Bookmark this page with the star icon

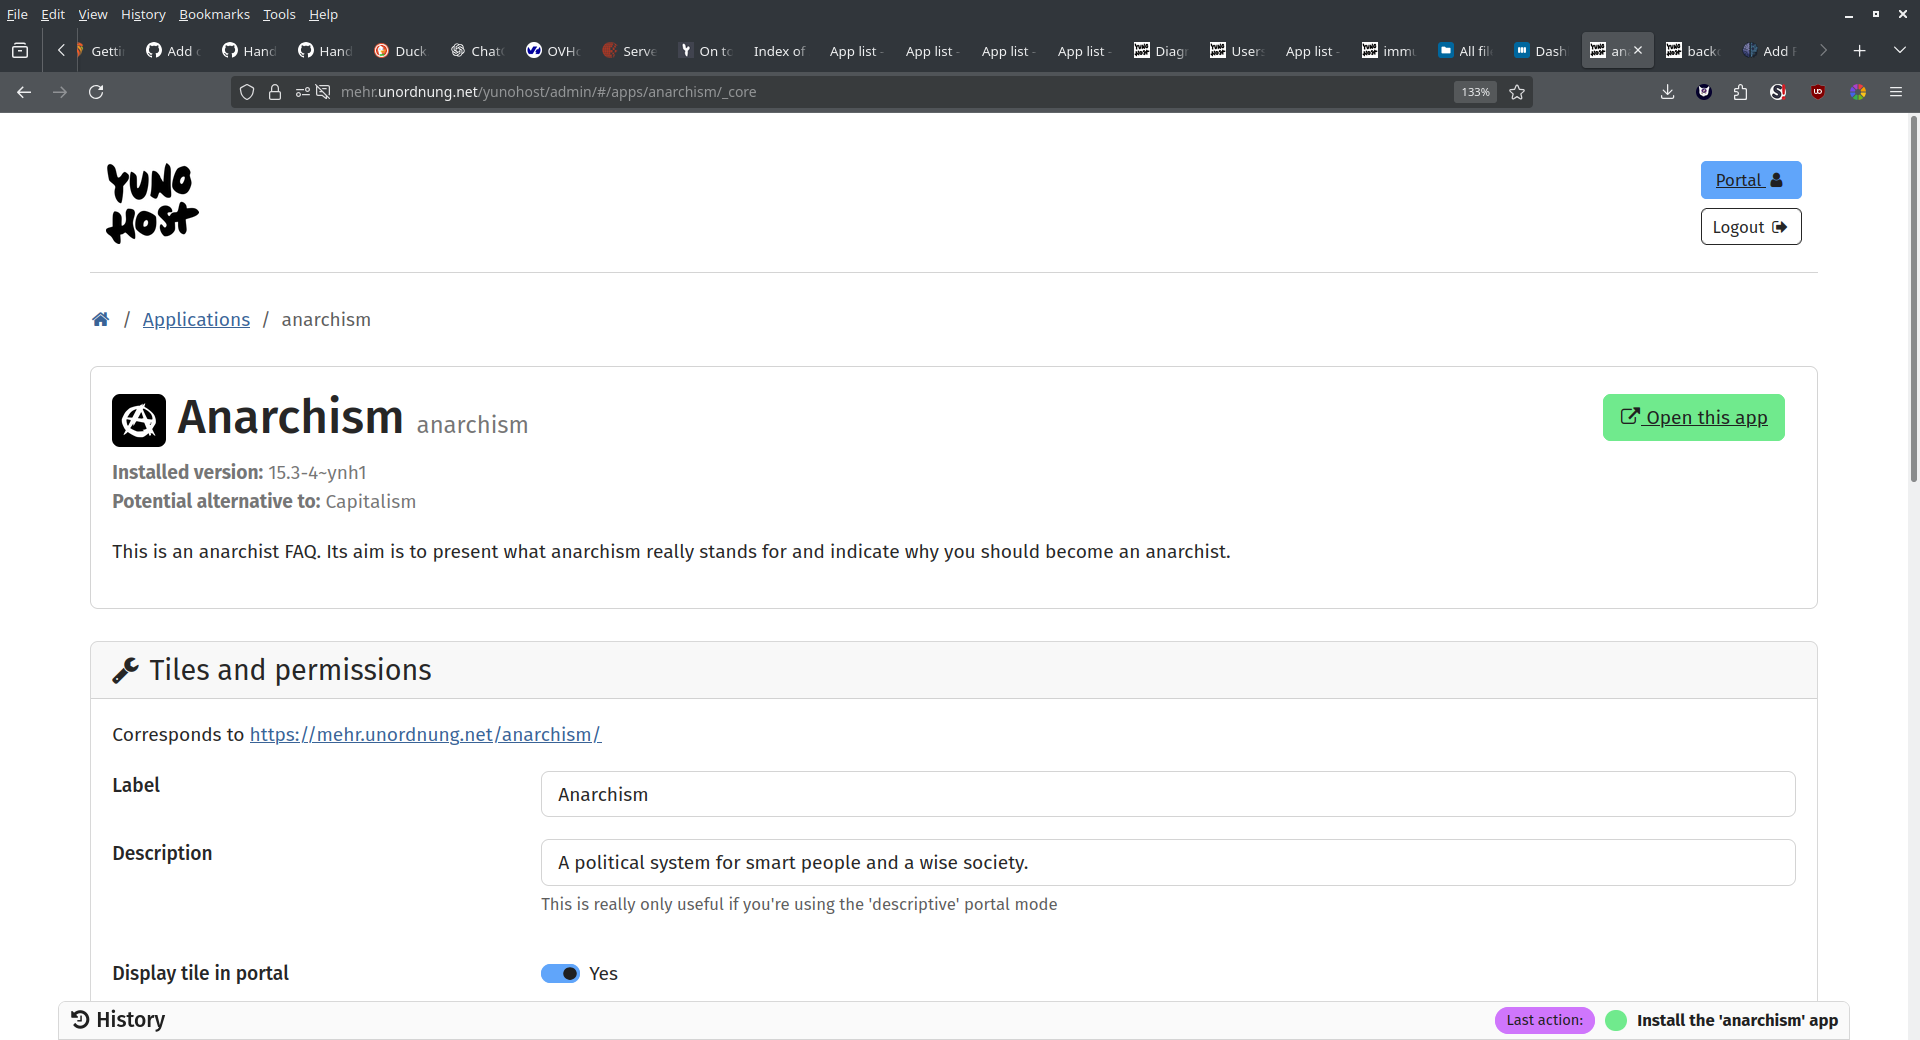click(x=1517, y=92)
